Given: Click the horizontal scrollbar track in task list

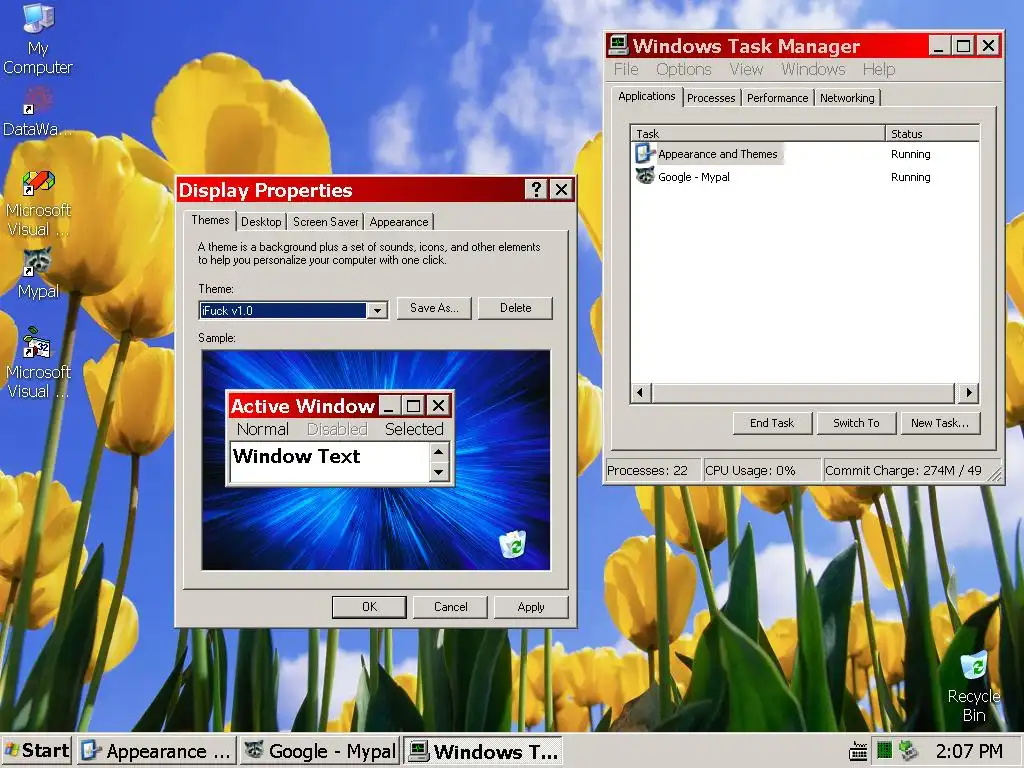Looking at the screenshot, I should (803, 392).
